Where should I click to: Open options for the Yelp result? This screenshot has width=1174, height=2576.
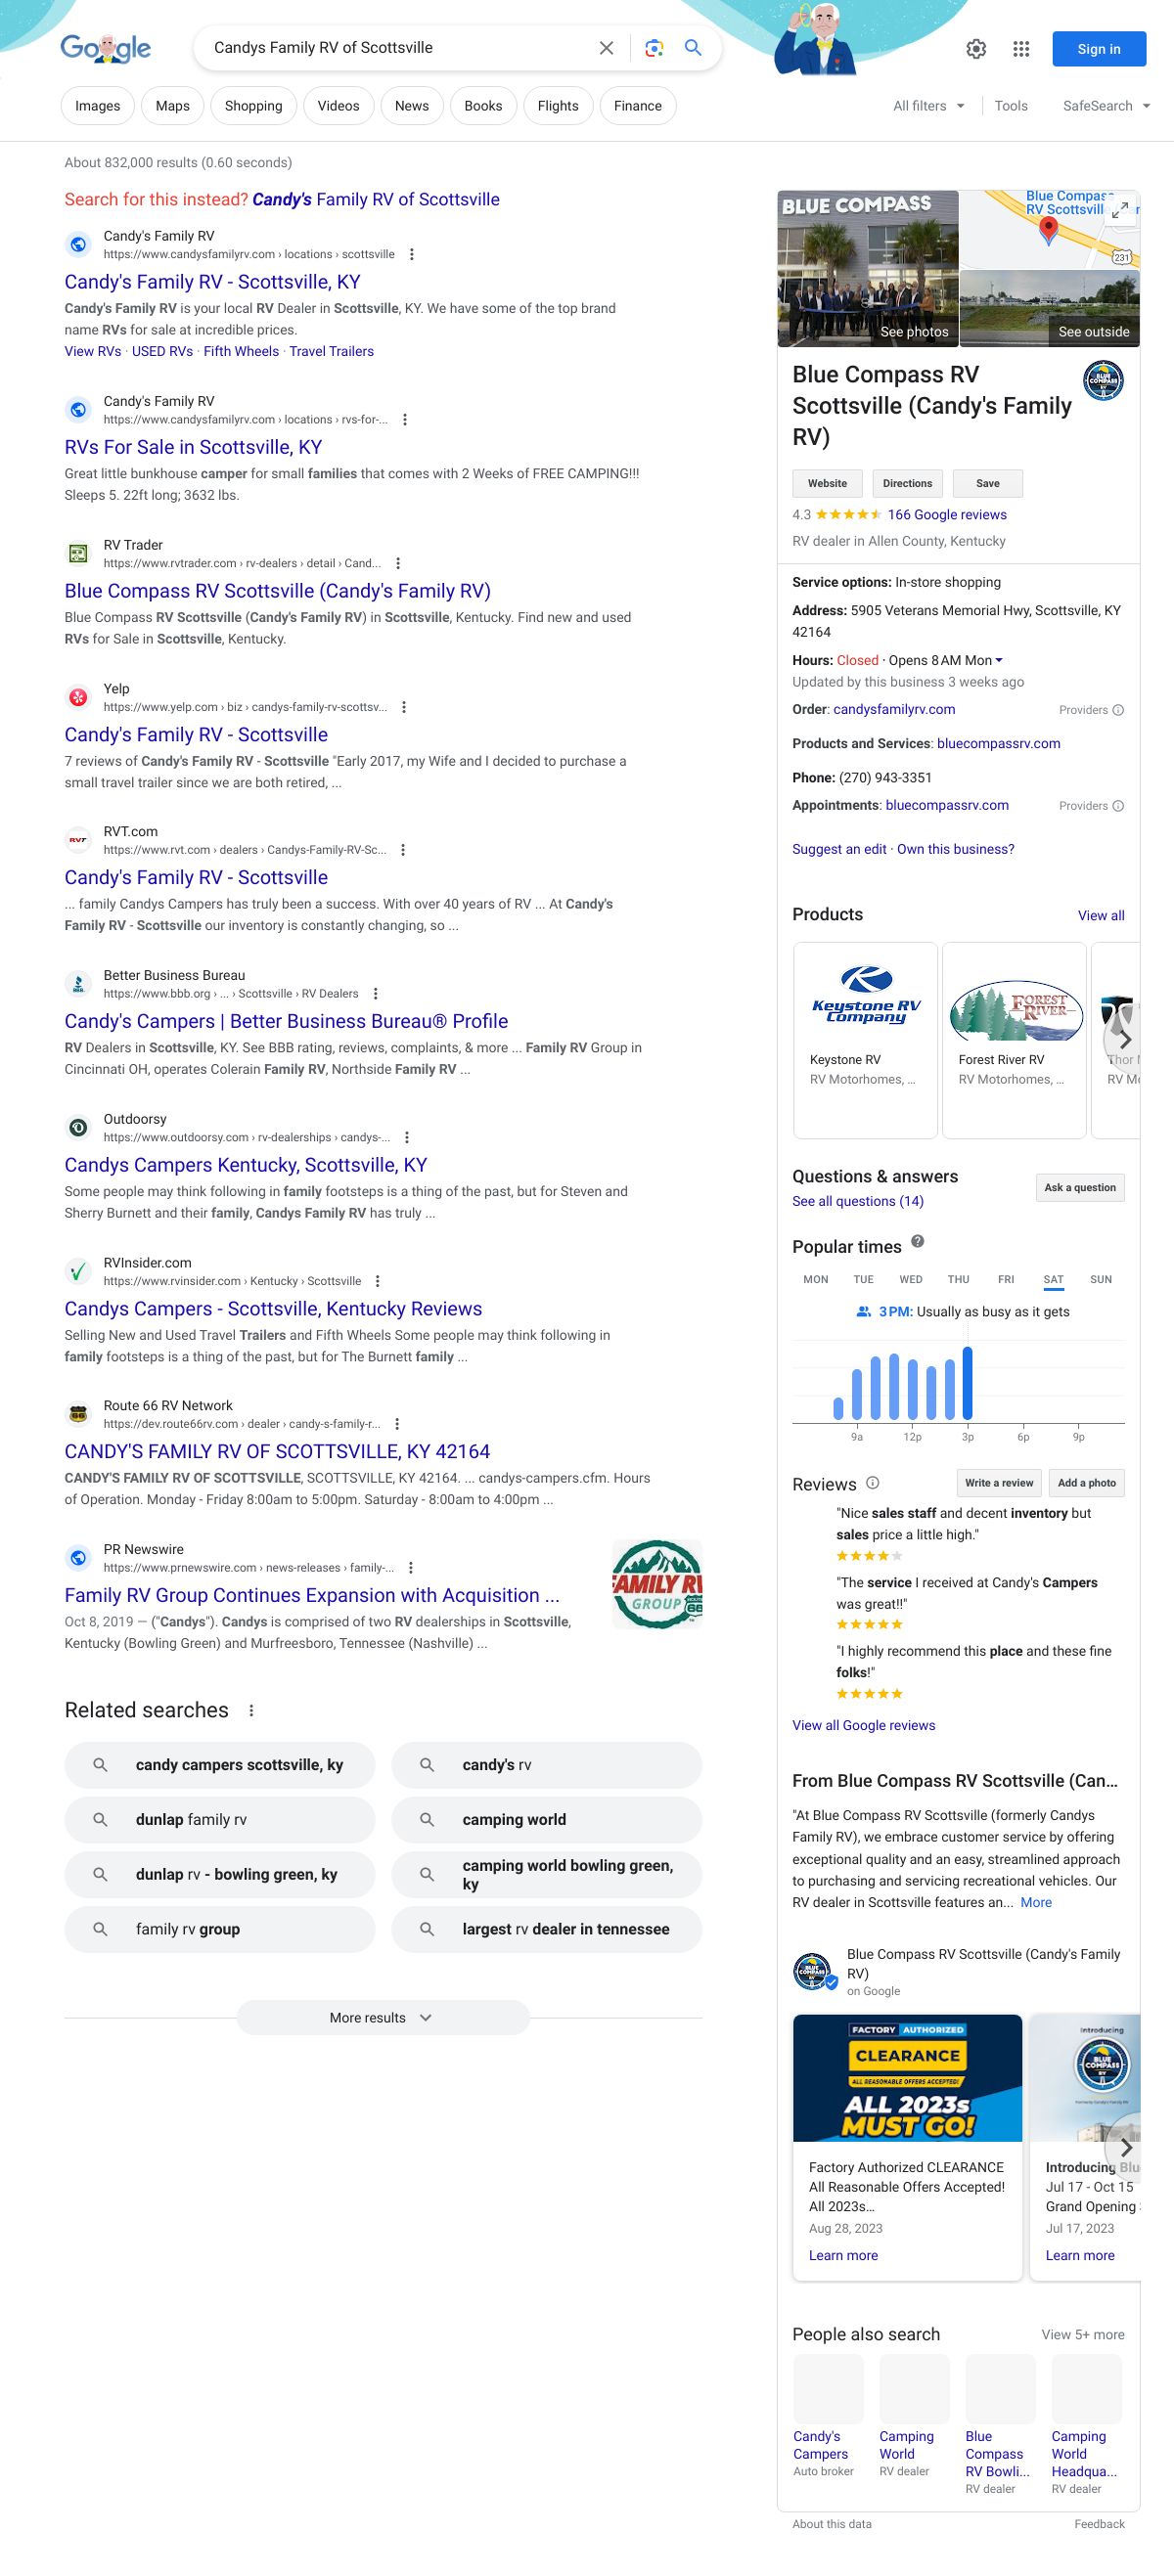click(404, 707)
